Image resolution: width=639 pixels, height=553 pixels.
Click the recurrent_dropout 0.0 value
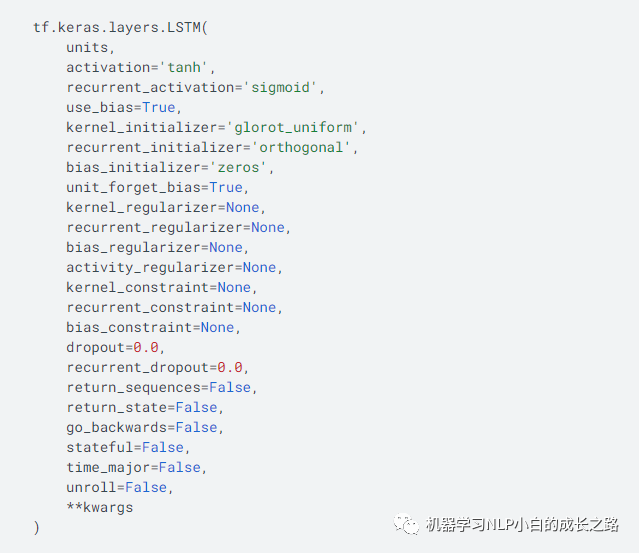point(229,367)
